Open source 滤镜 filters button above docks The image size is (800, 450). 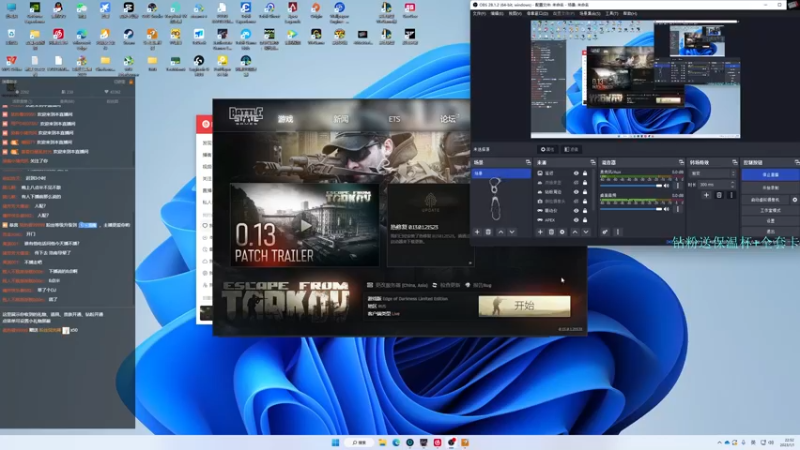(x=571, y=149)
